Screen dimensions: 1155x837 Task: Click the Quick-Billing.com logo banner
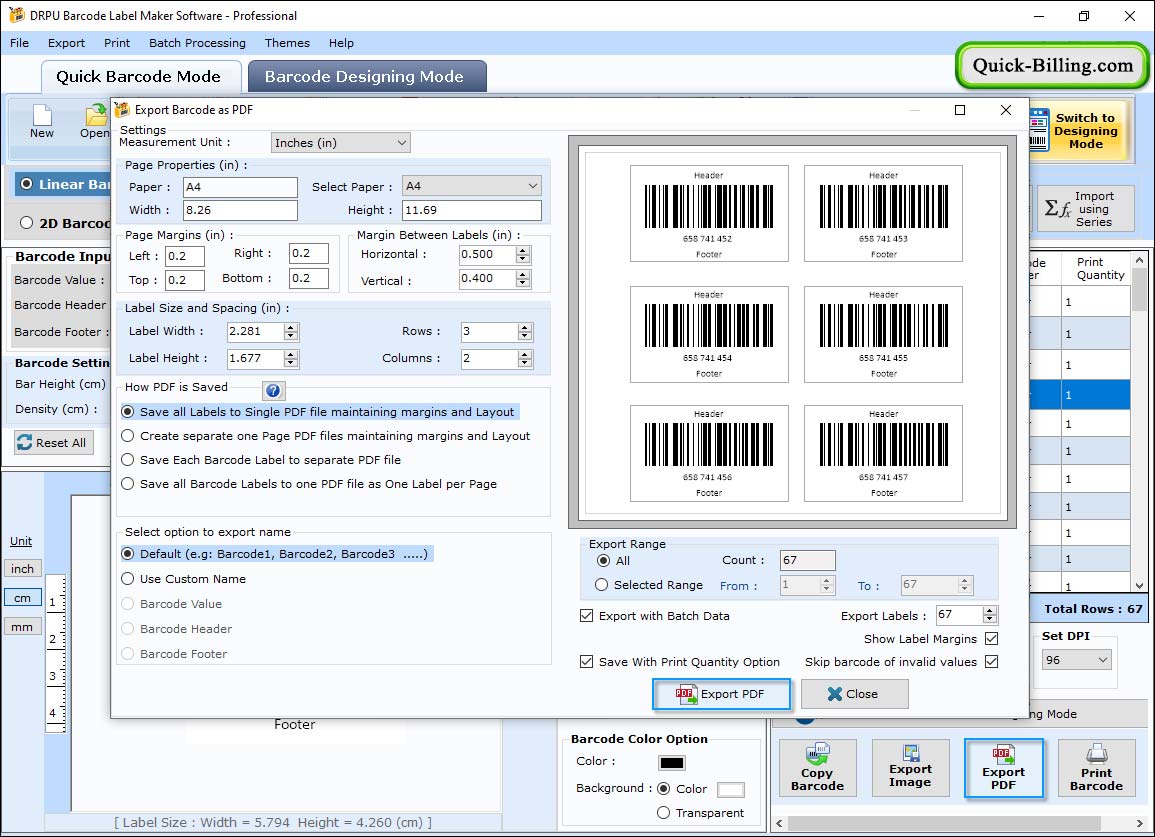[x=1052, y=66]
